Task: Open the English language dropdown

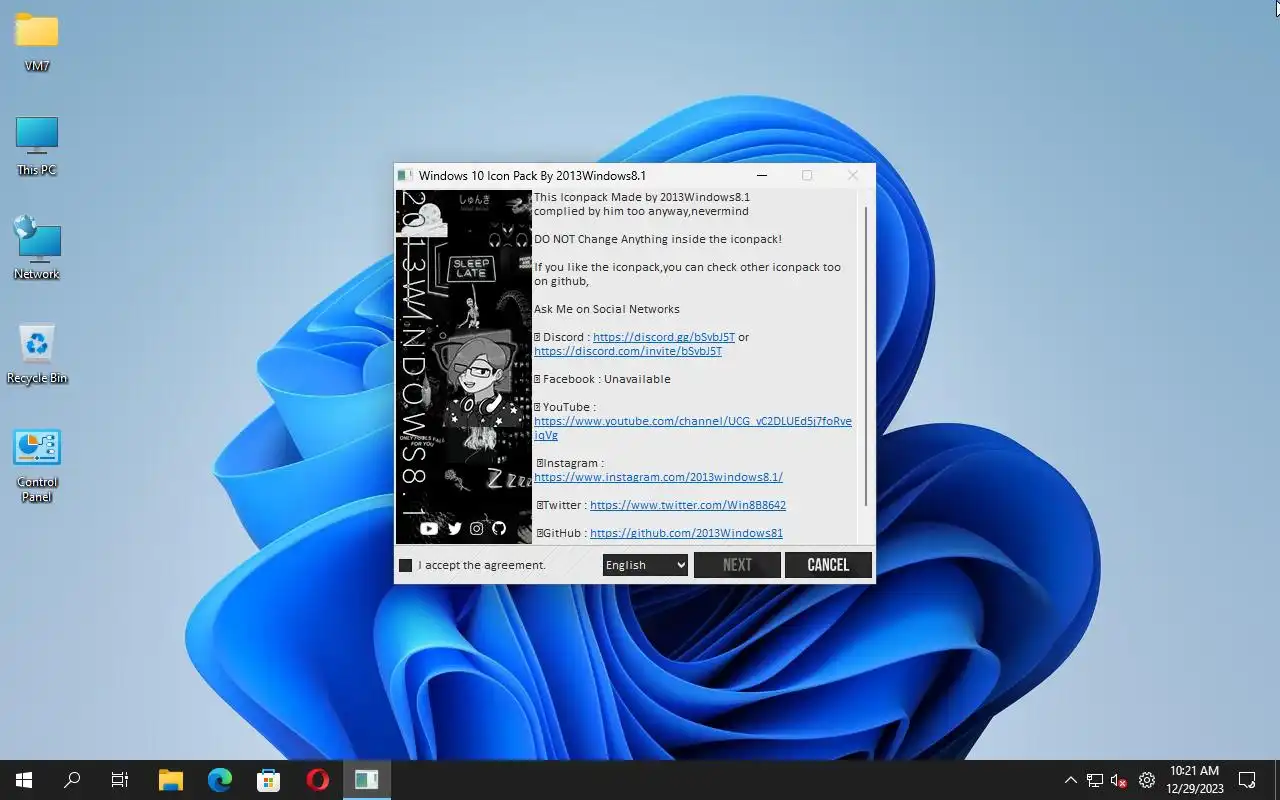Action: tap(645, 565)
